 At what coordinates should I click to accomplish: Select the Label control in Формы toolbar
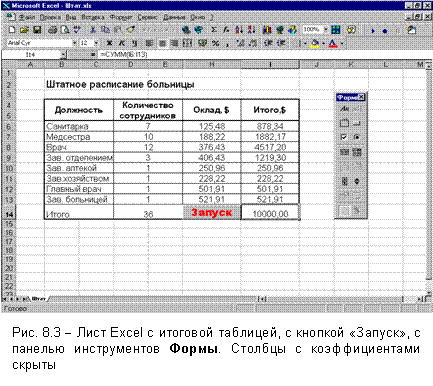point(344,109)
